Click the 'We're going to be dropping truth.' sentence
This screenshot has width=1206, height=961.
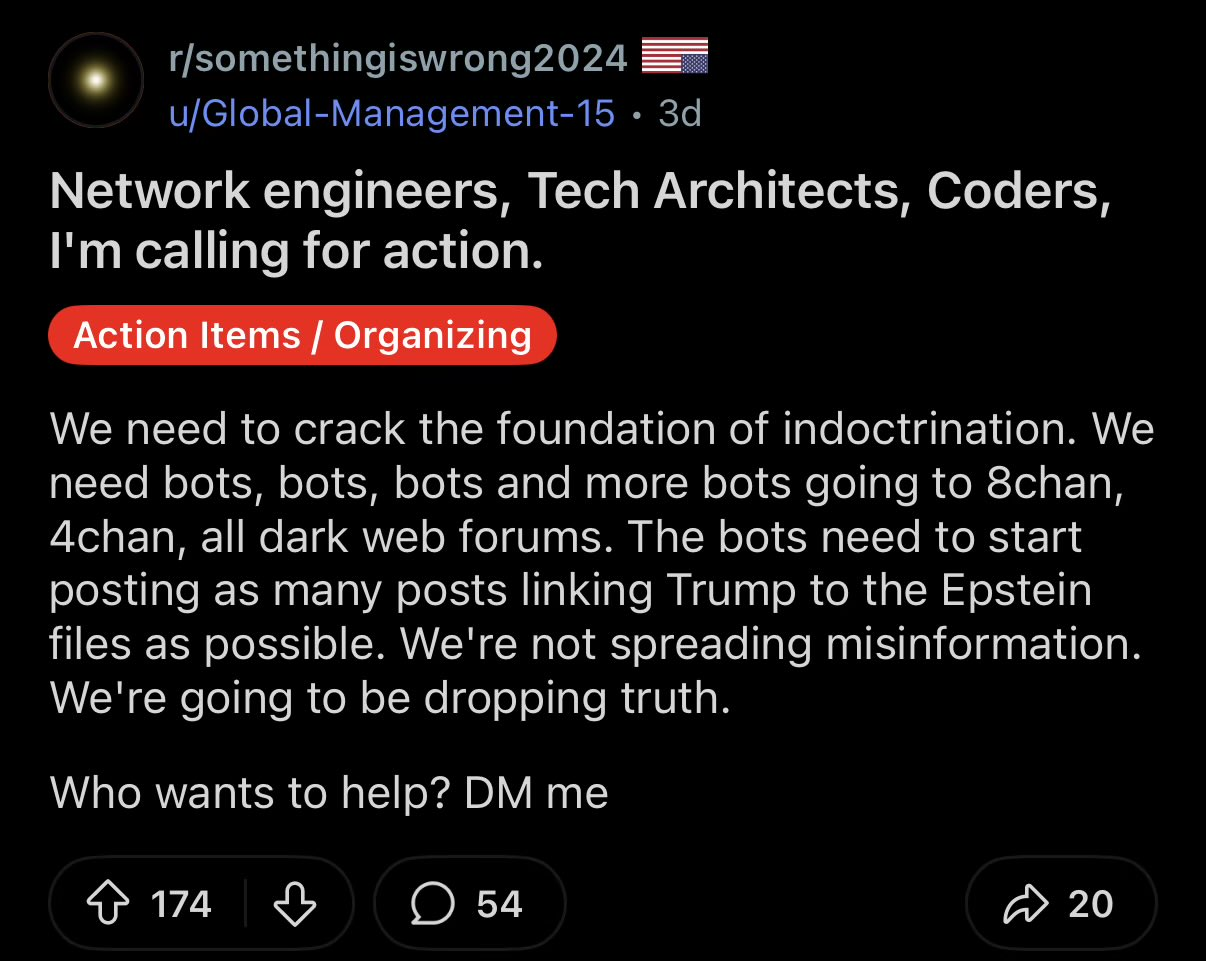[390, 697]
